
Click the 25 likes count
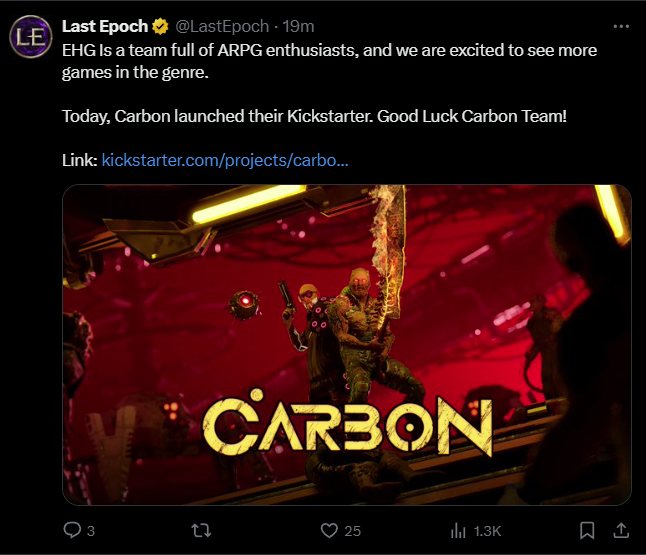[352, 531]
